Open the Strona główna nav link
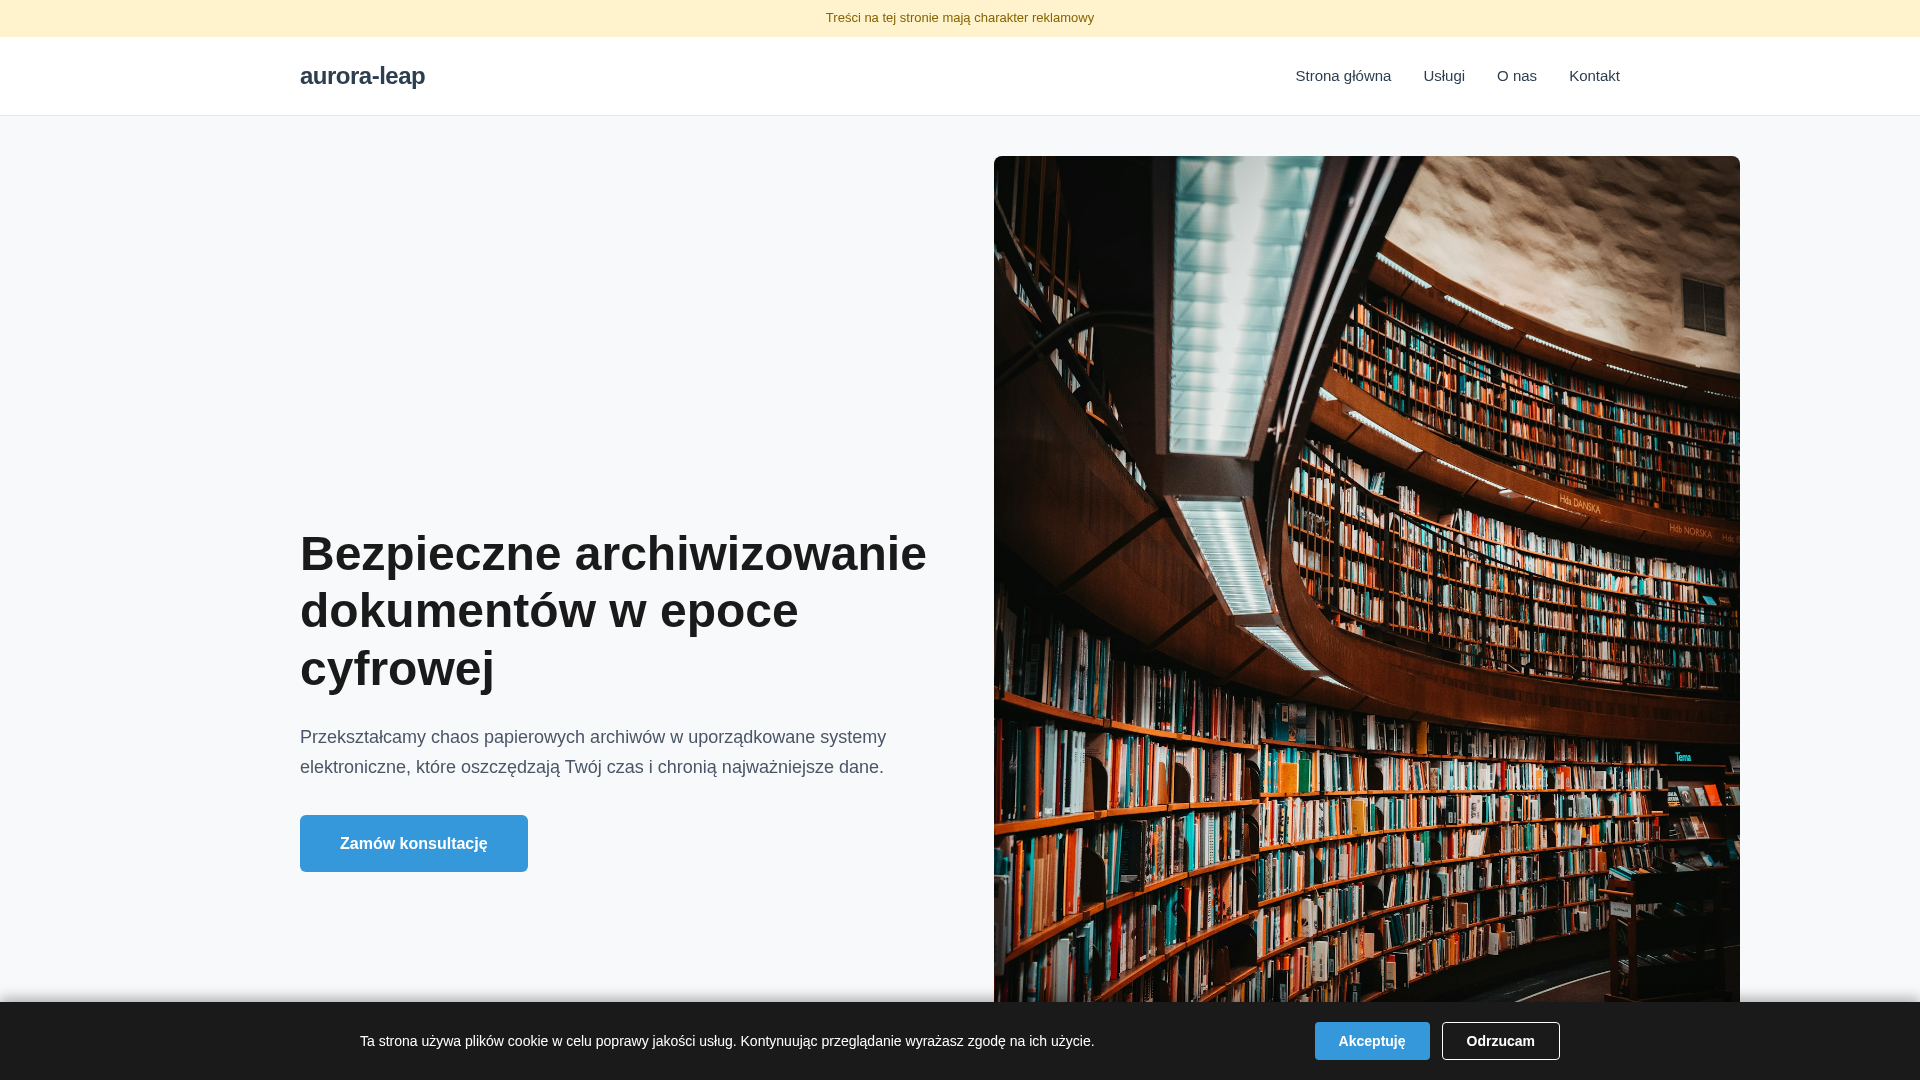 click(1343, 76)
